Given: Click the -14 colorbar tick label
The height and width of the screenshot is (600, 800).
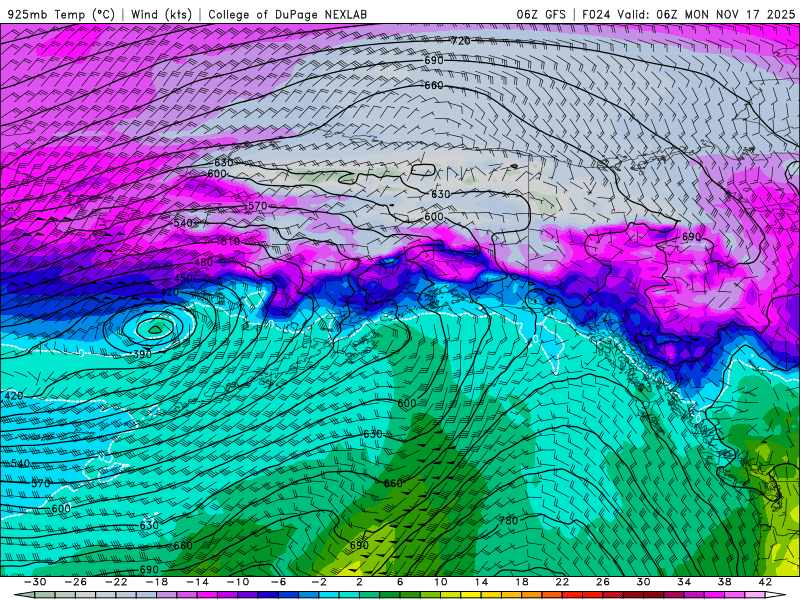Looking at the screenshot, I should click(x=197, y=582).
